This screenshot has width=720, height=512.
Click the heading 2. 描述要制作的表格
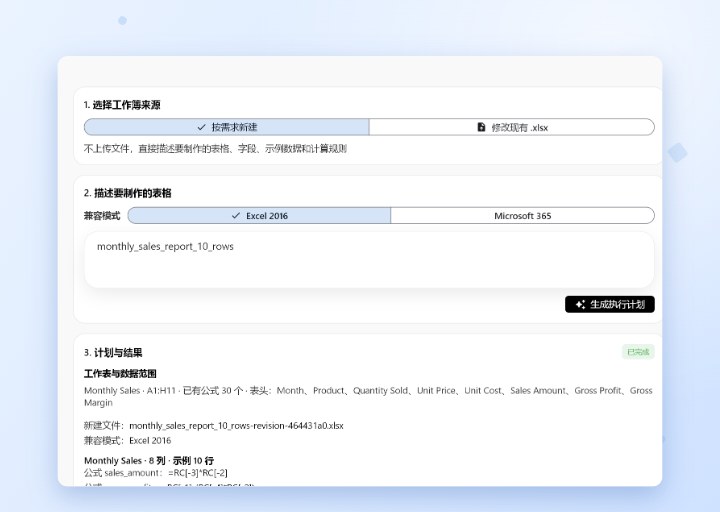coord(128,193)
